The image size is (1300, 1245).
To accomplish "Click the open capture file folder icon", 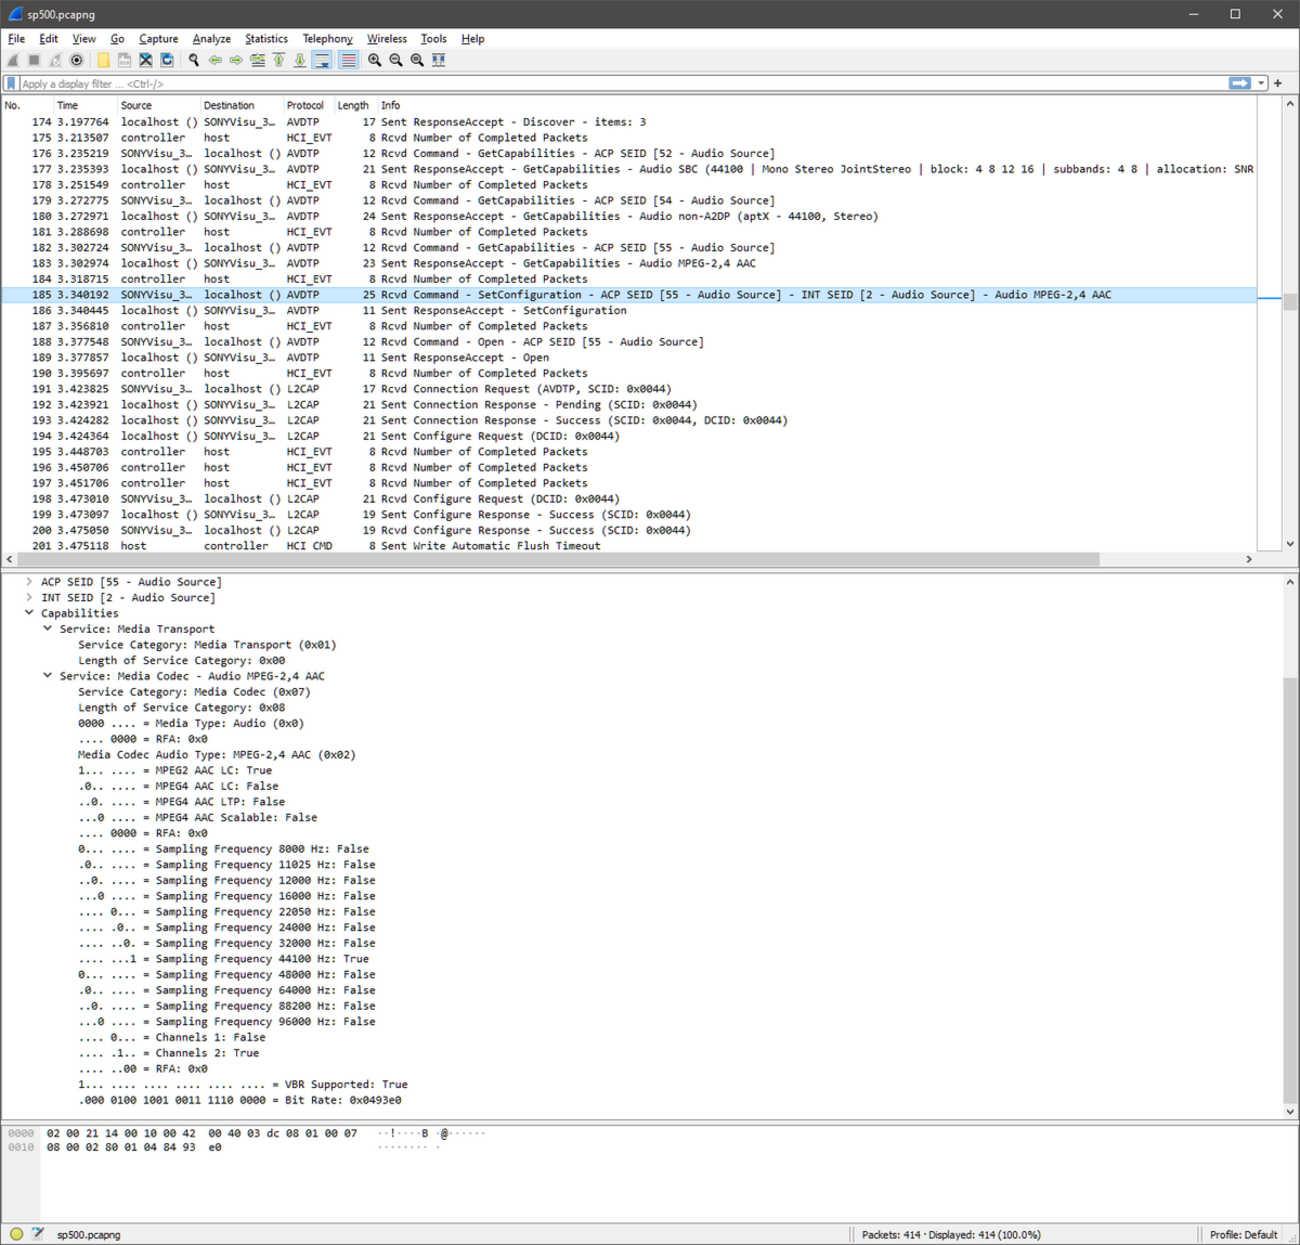I will coord(103,60).
